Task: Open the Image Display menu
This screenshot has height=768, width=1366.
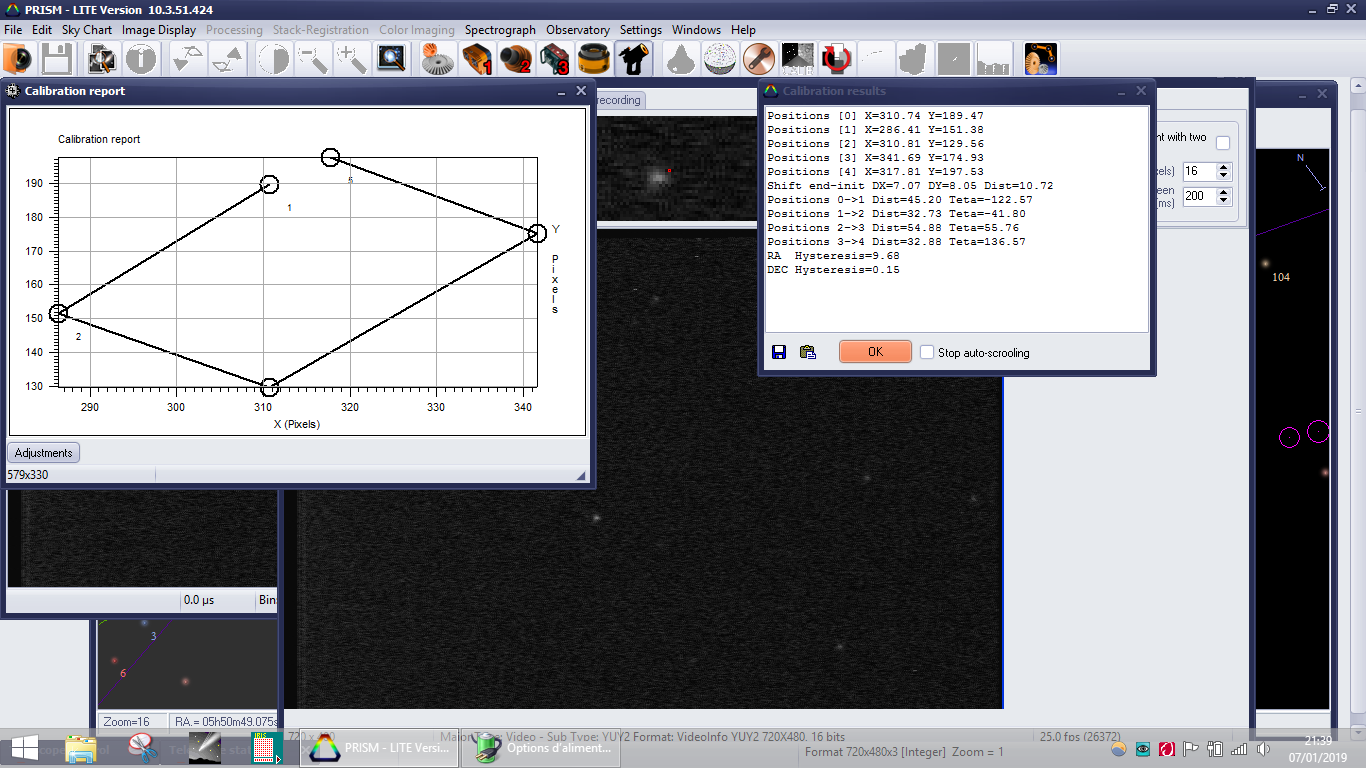Action: [x=159, y=30]
